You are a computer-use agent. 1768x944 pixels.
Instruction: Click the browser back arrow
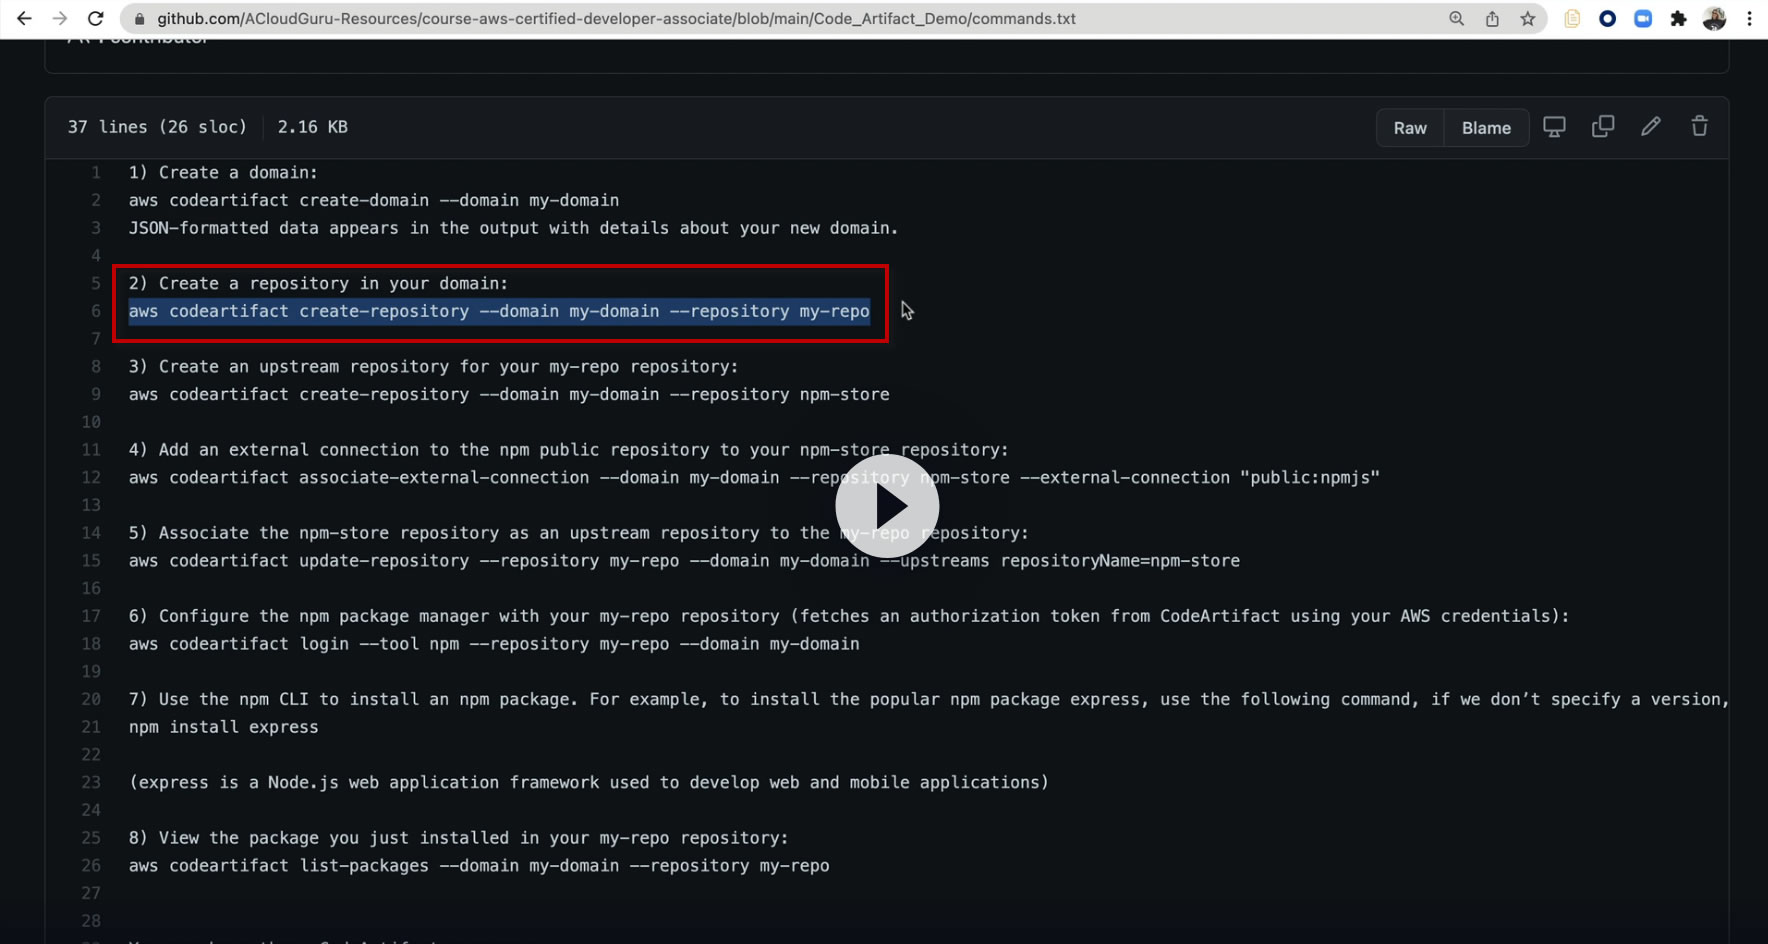pos(24,18)
